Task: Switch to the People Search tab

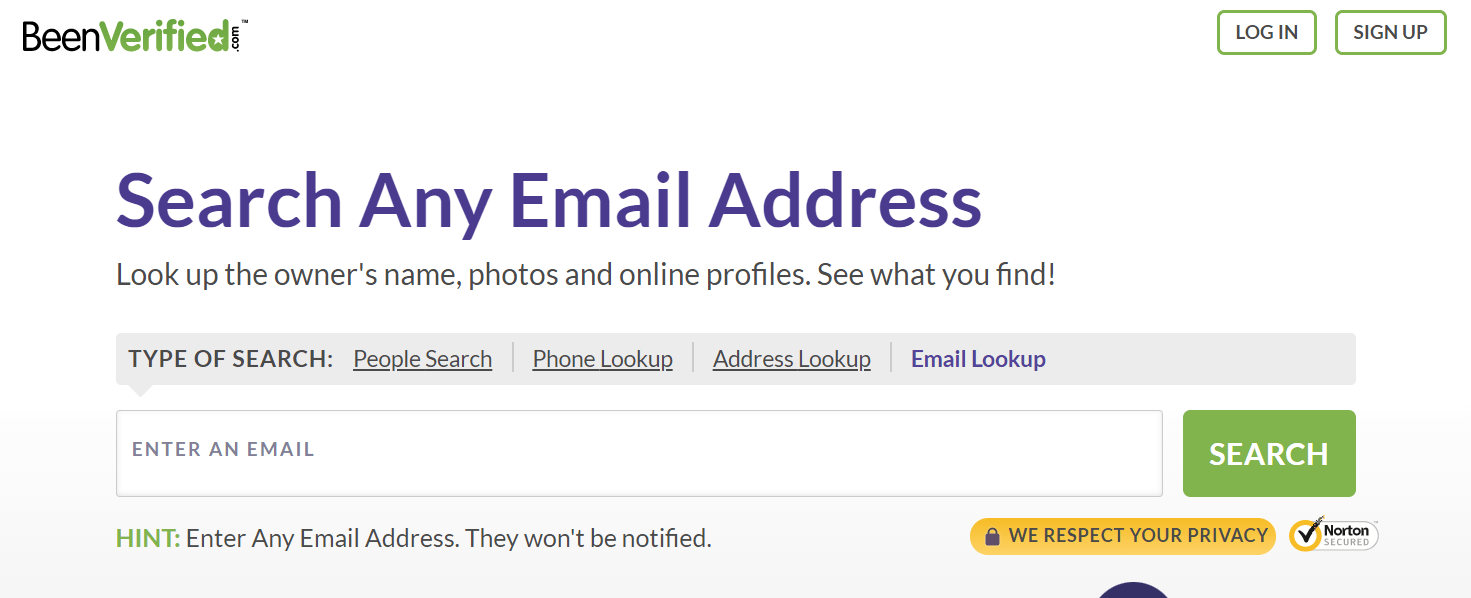Action: pos(422,359)
